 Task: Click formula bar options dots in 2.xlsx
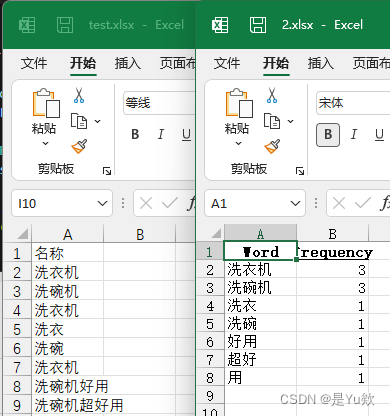[x=316, y=203]
